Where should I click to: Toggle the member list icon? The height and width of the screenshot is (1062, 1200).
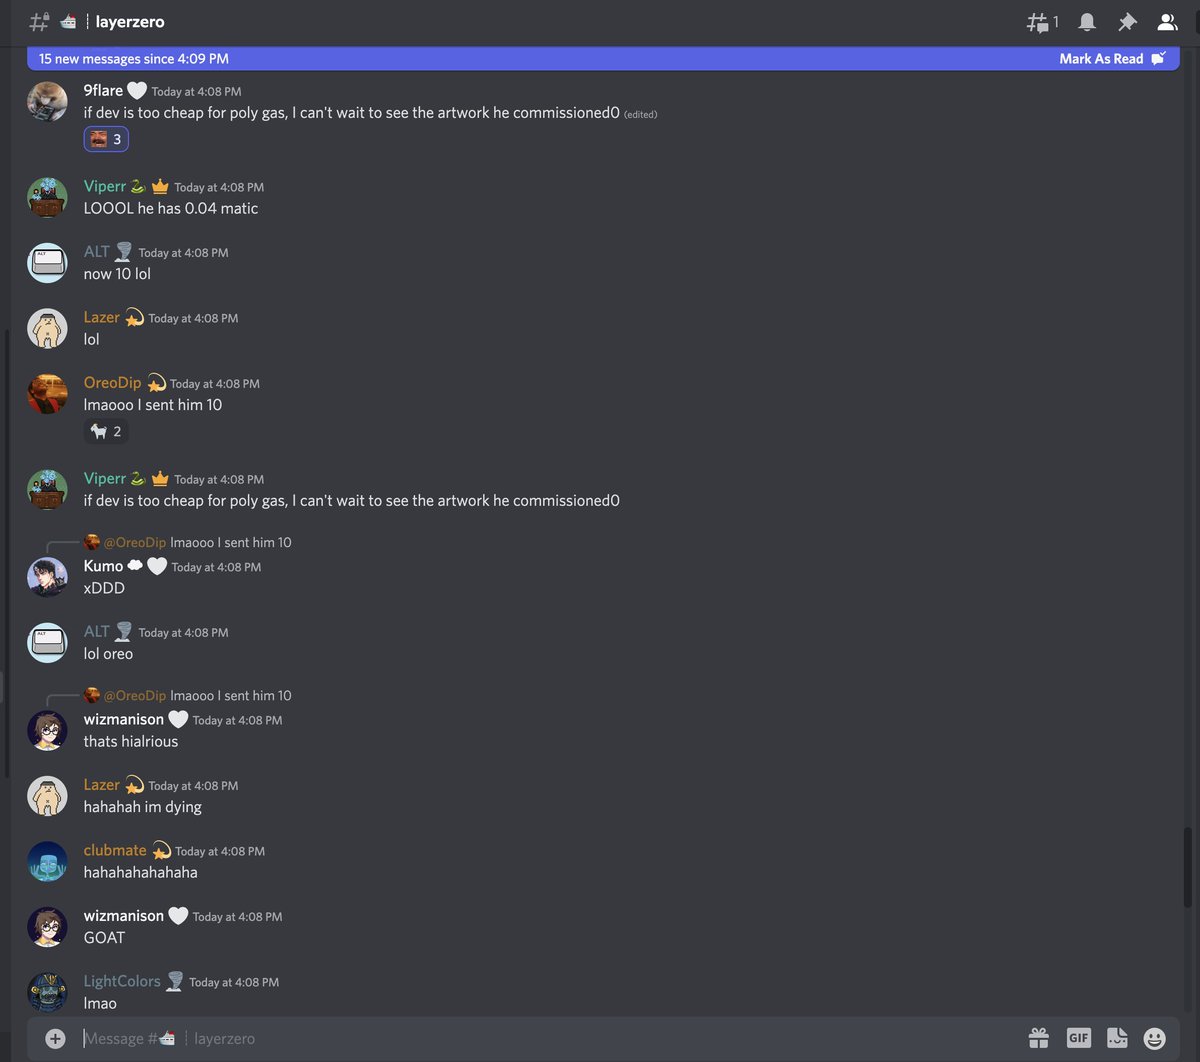click(1167, 22)
